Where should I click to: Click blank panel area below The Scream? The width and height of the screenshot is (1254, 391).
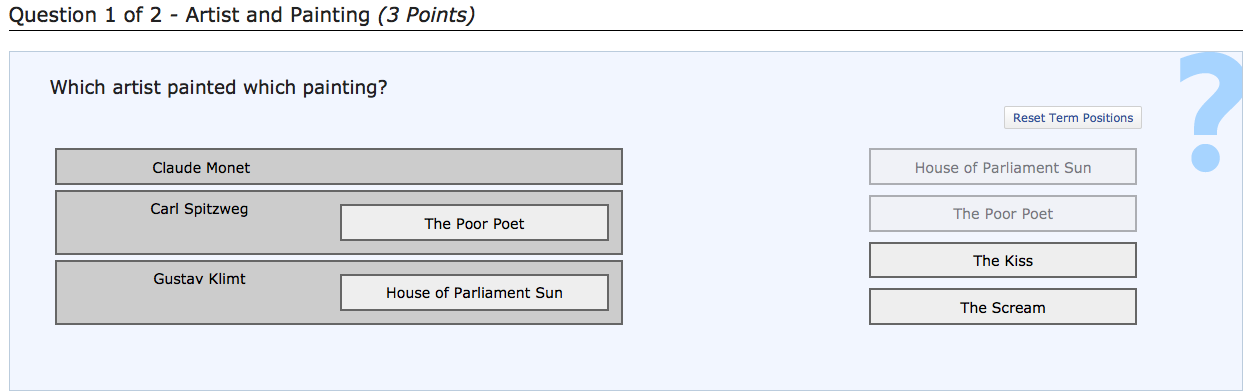click(x=1003, y=357)
